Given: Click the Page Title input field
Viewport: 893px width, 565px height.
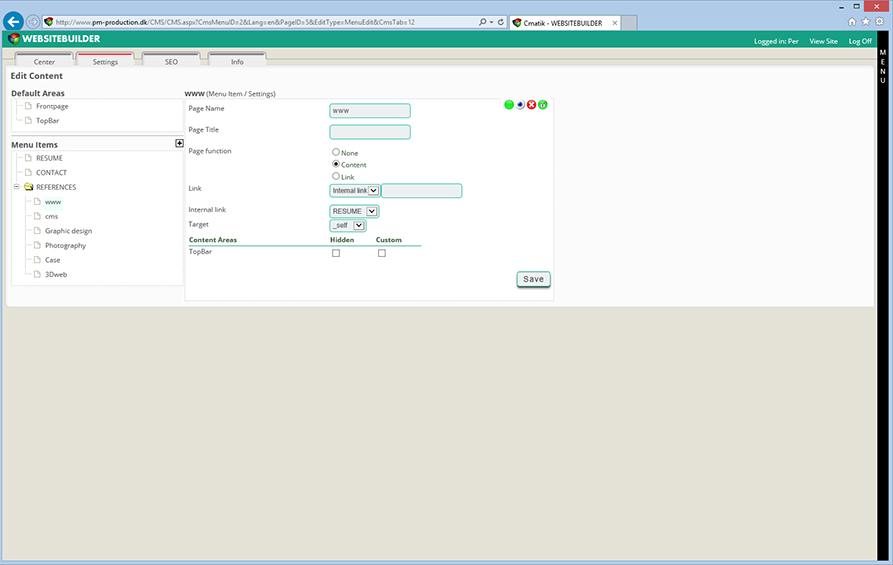Looking at the screenshot, I should [x=370, y=132].
